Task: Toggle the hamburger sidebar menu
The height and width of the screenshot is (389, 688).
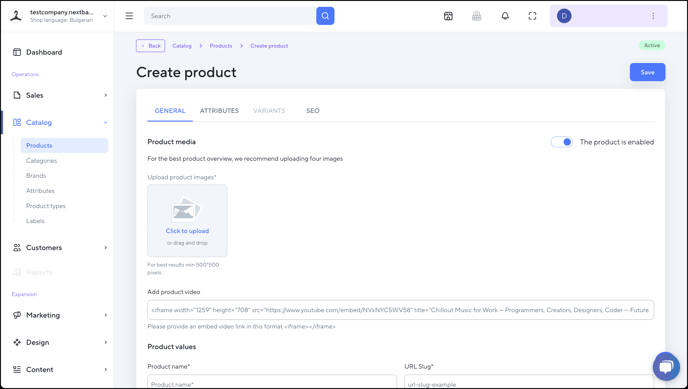Action: [129, 16]
